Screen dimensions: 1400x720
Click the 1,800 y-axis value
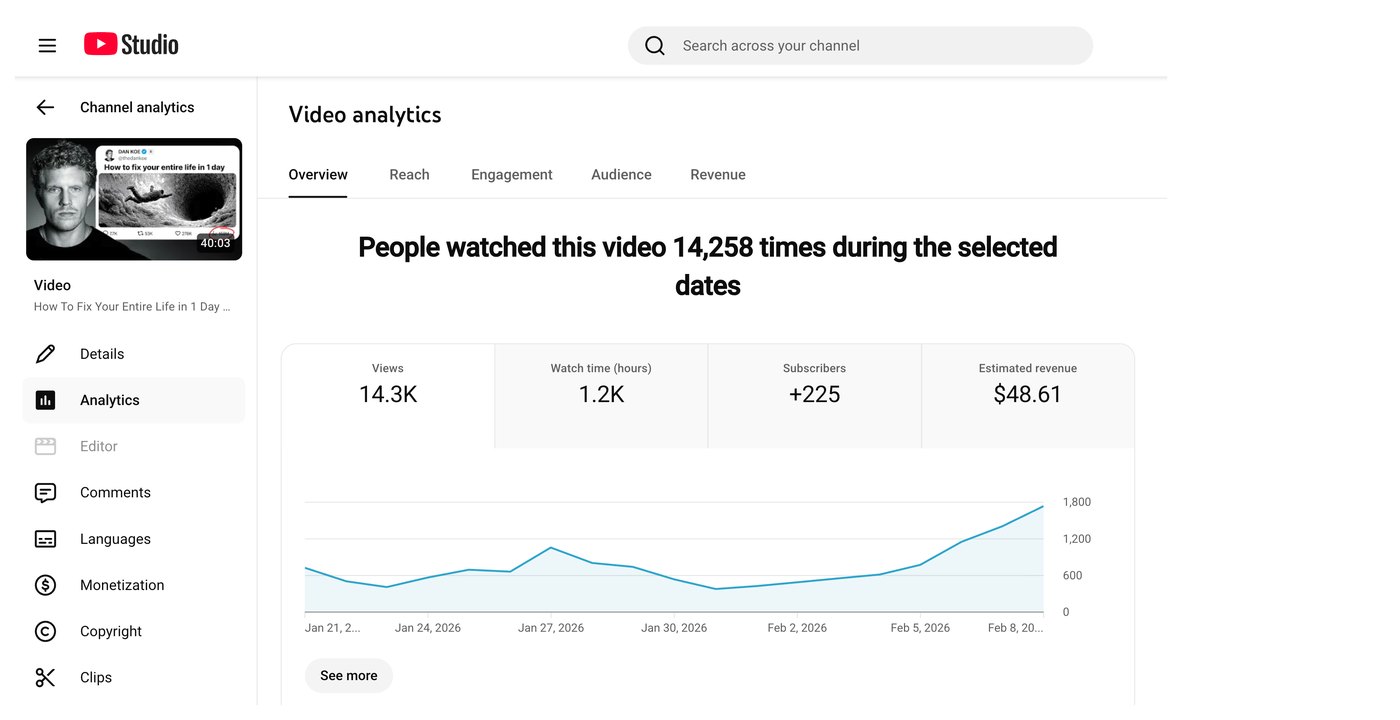click(x=1077, y=502)
